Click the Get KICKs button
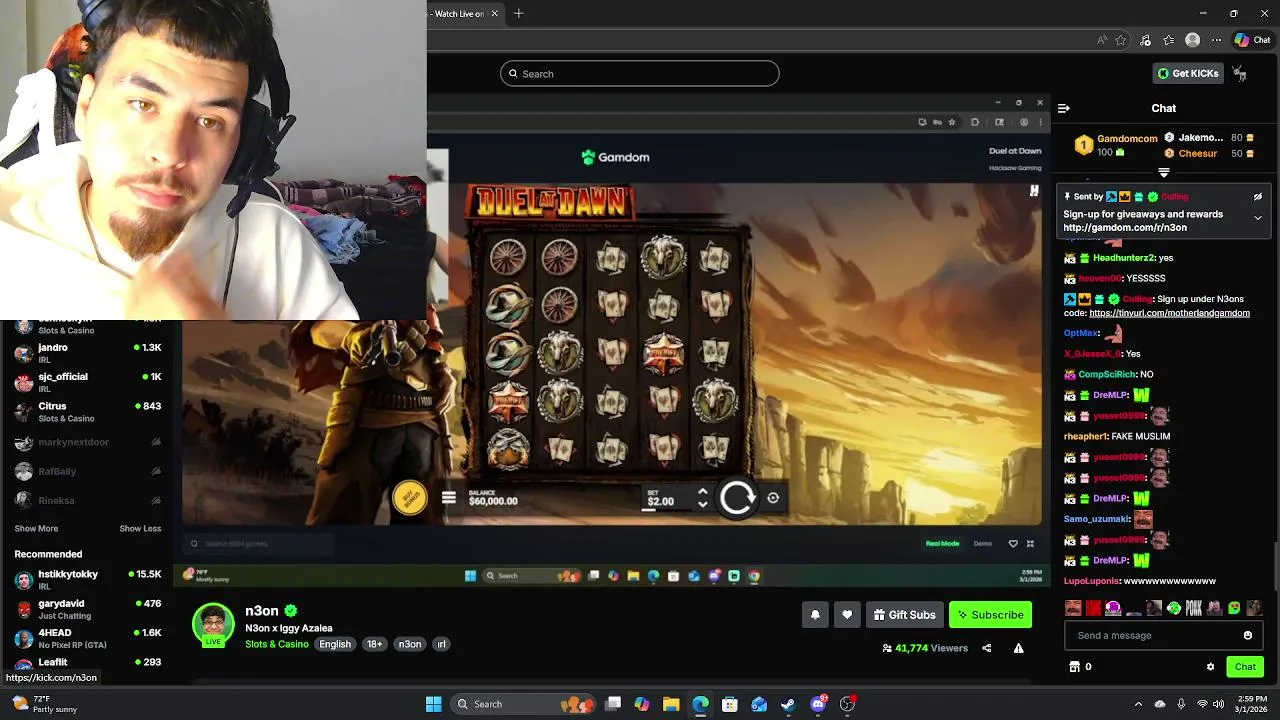This screenshot has height=720, width=1280. pos(1189,73)
